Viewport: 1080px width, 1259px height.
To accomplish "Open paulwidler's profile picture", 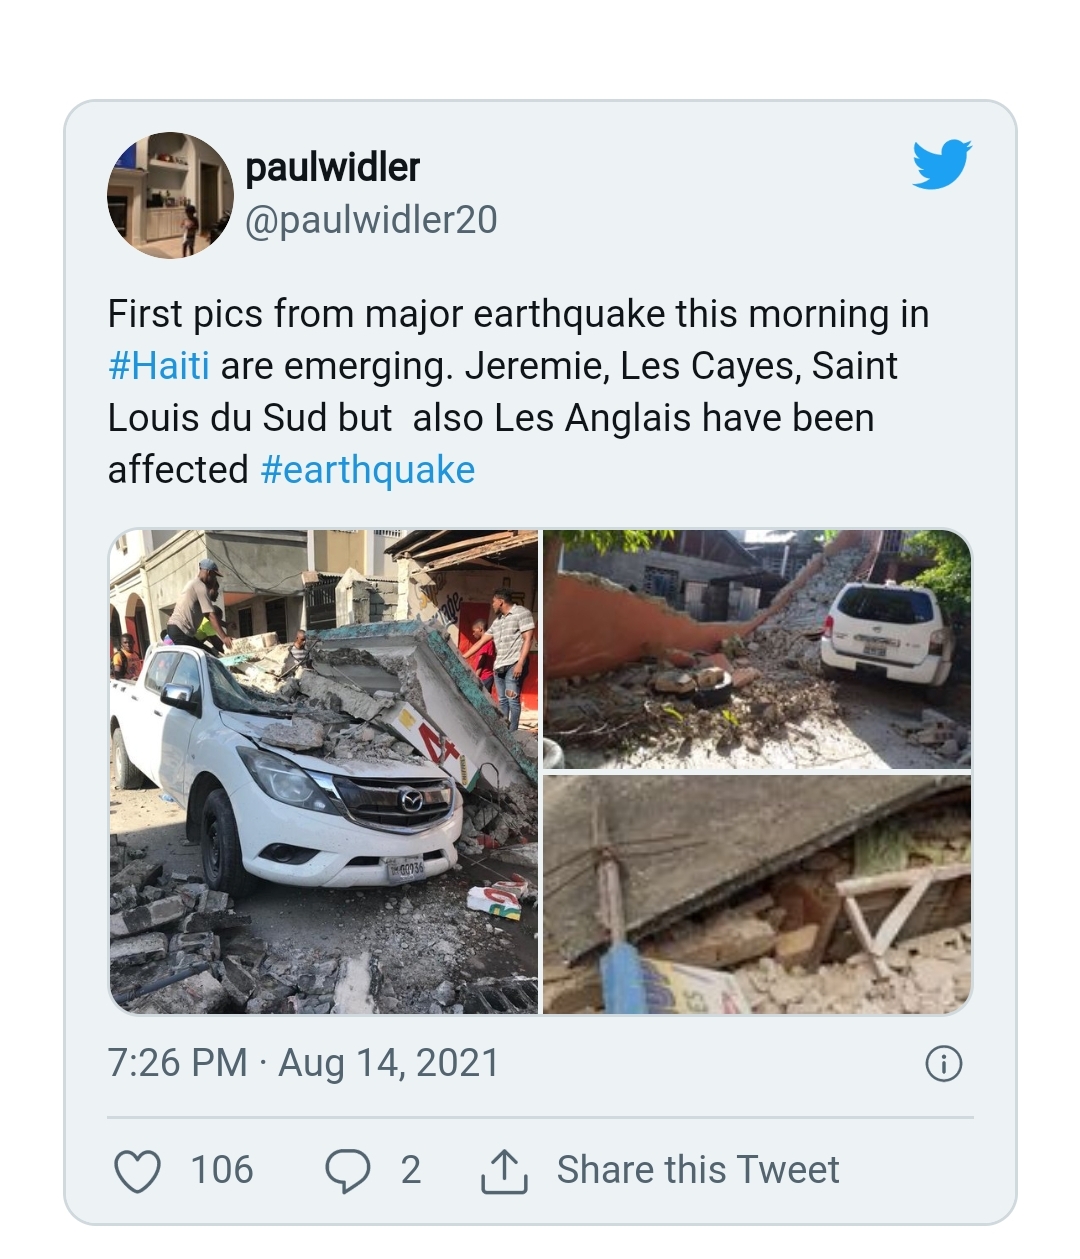I will [170, 195].
